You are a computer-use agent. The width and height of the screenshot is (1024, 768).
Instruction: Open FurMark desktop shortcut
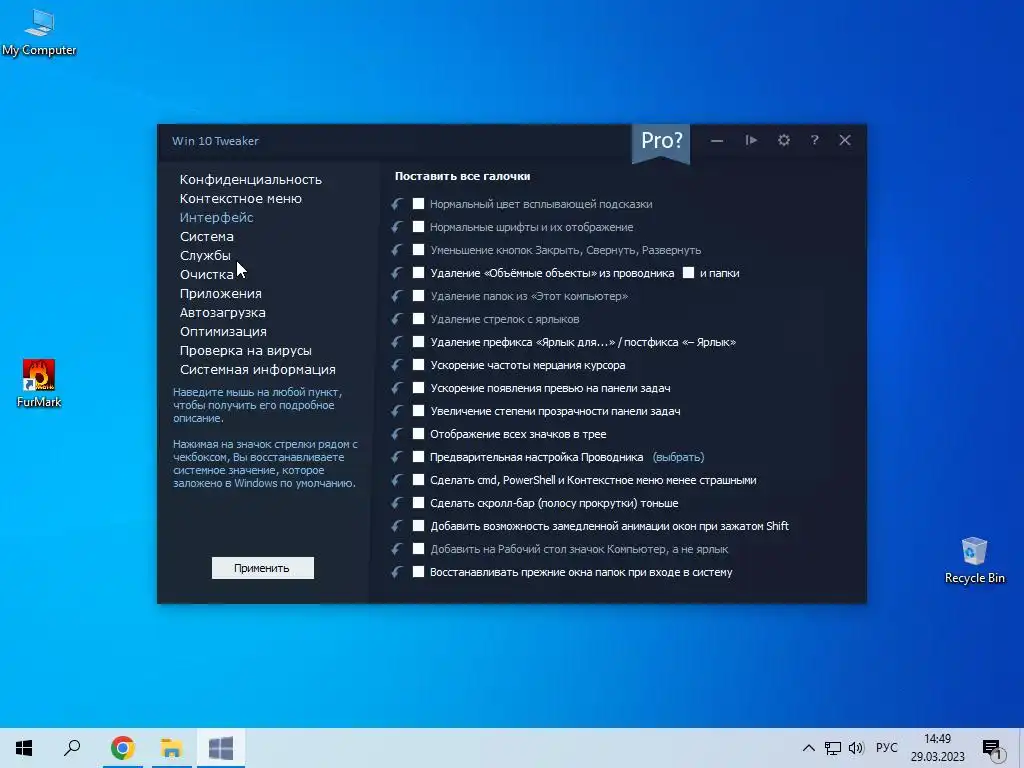click(x=39, y=383)
